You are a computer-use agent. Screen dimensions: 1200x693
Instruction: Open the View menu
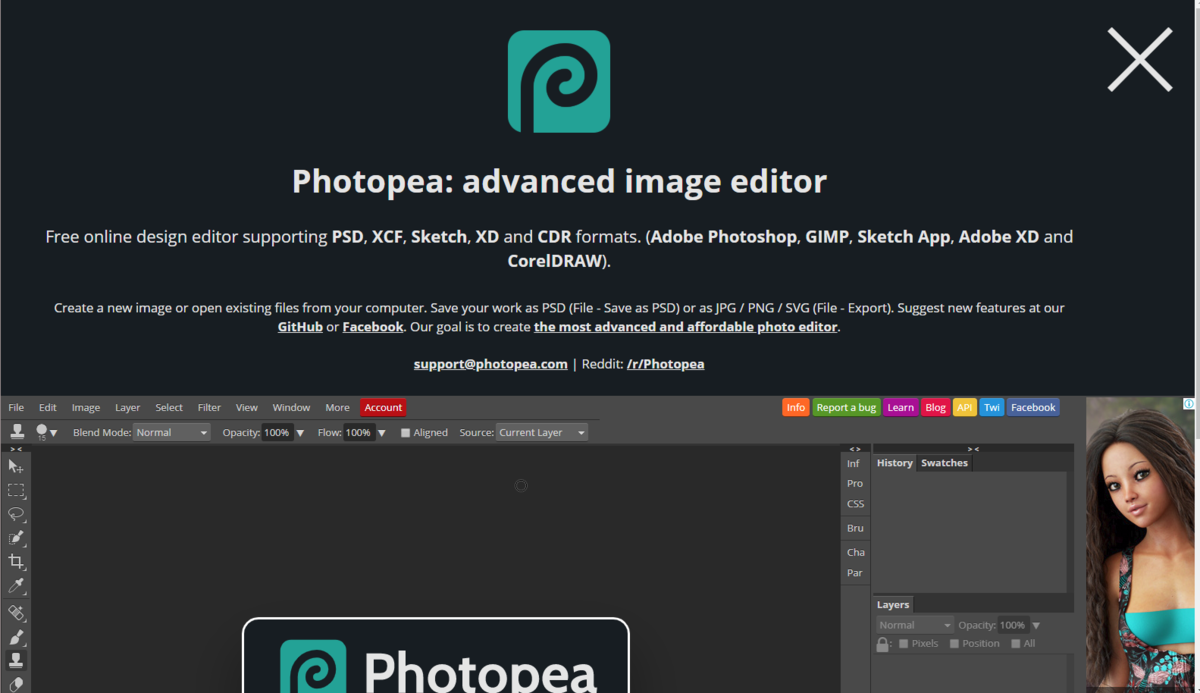coord(247,407)
